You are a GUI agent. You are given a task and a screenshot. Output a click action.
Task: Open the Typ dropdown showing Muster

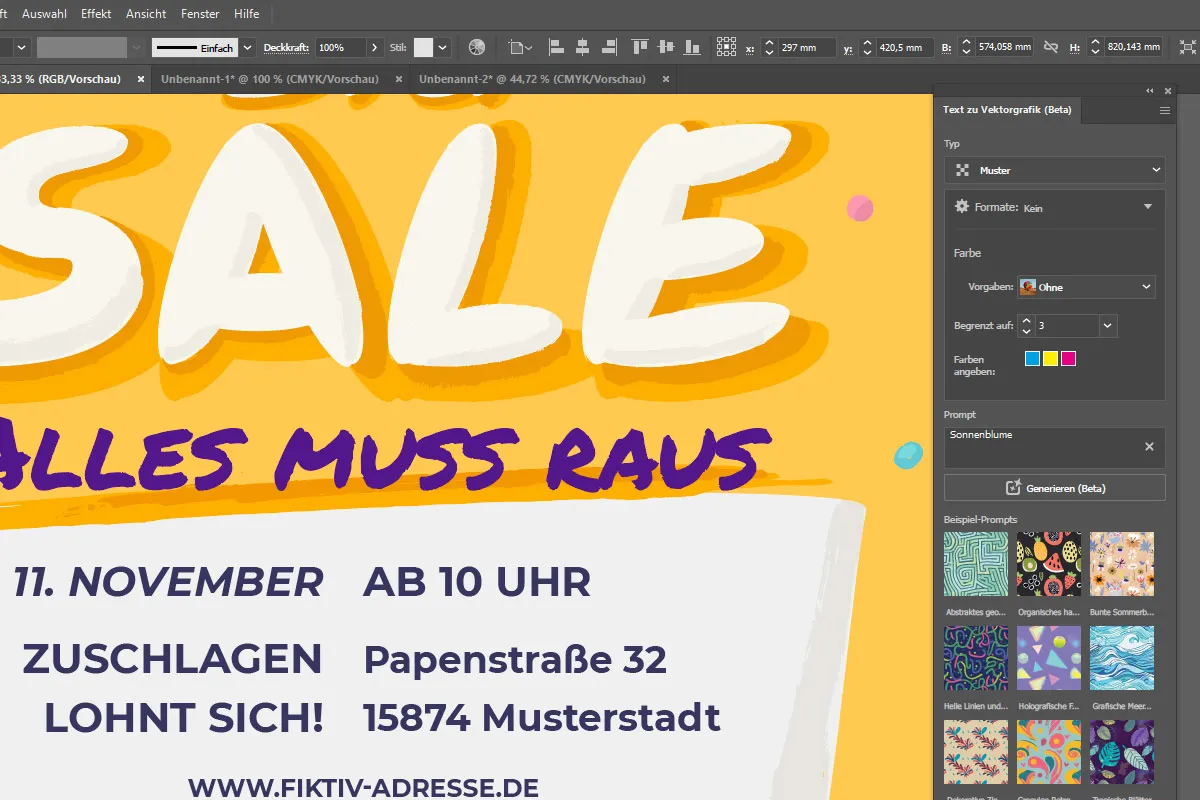1055,170
